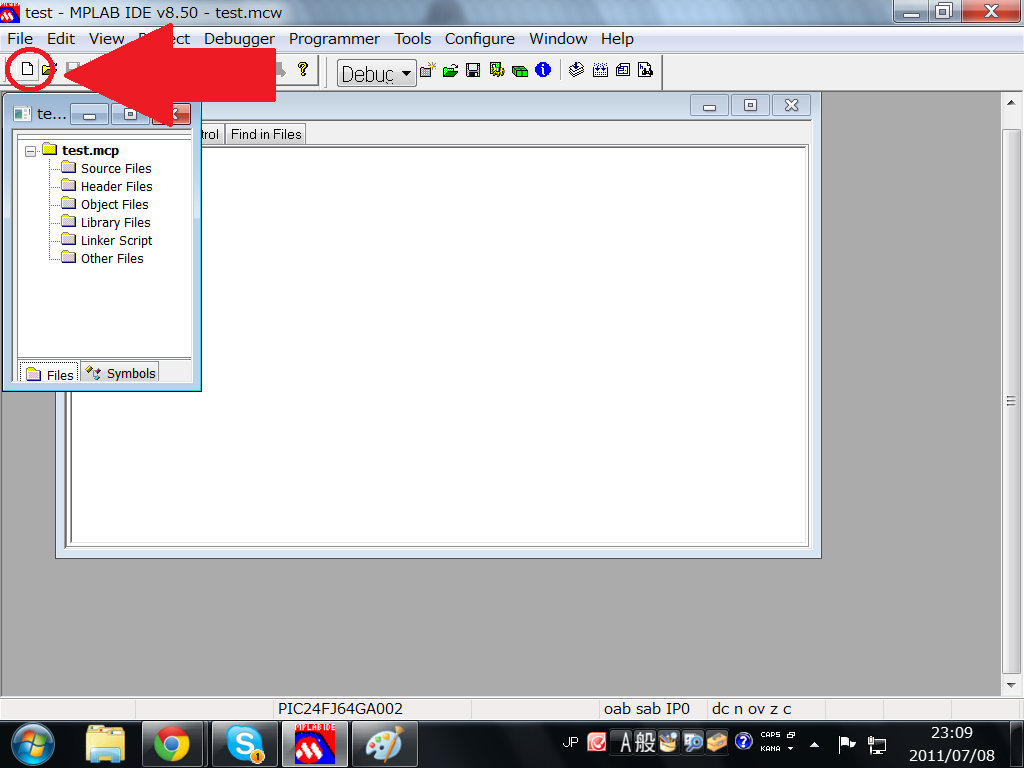Click the scroll down arrow of workspace scrollbar
Screen dimensions: 1024x768
tap(1011, 685)
